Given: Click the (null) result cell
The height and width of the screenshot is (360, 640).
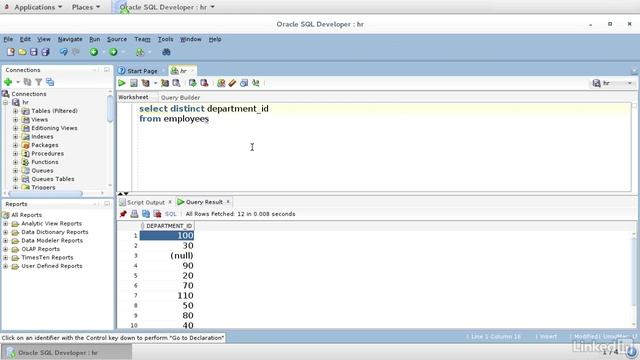Looking at the screenshot, I should pos(167,256).
